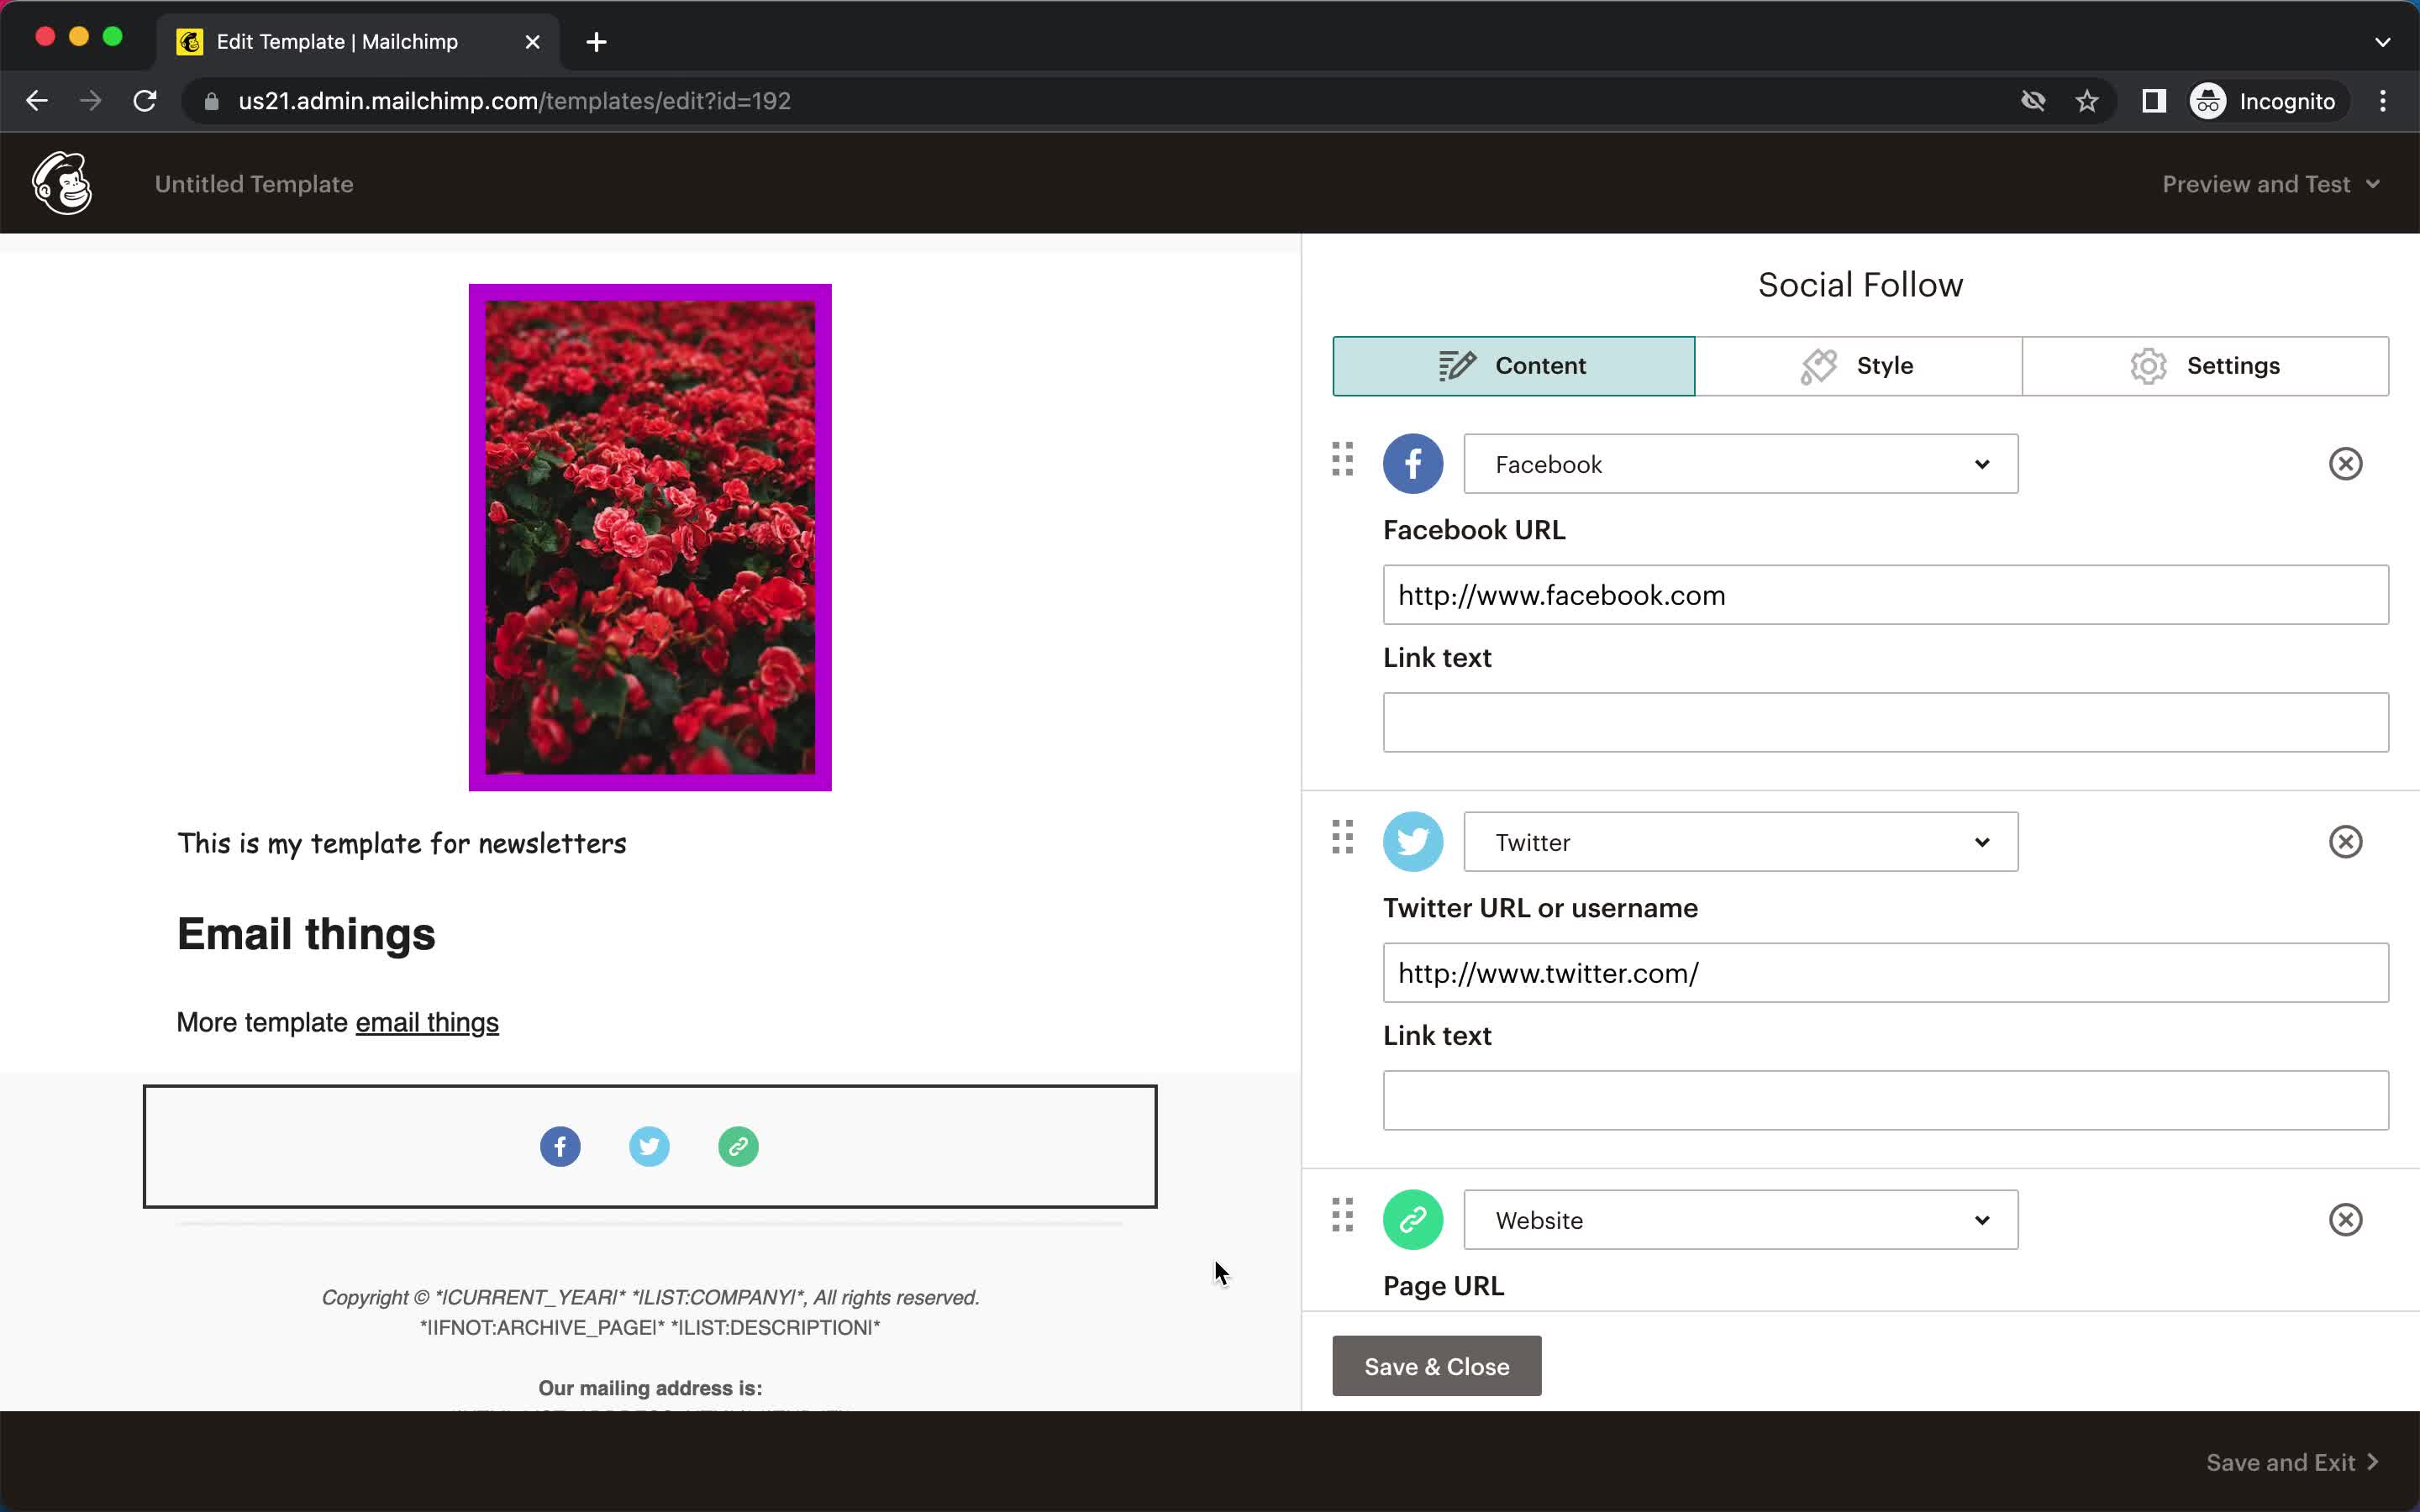The height and width of the screenshot is (1512, 2420).
Task: Click the Facebook URL input field
Action: [x=1885, y=595]
